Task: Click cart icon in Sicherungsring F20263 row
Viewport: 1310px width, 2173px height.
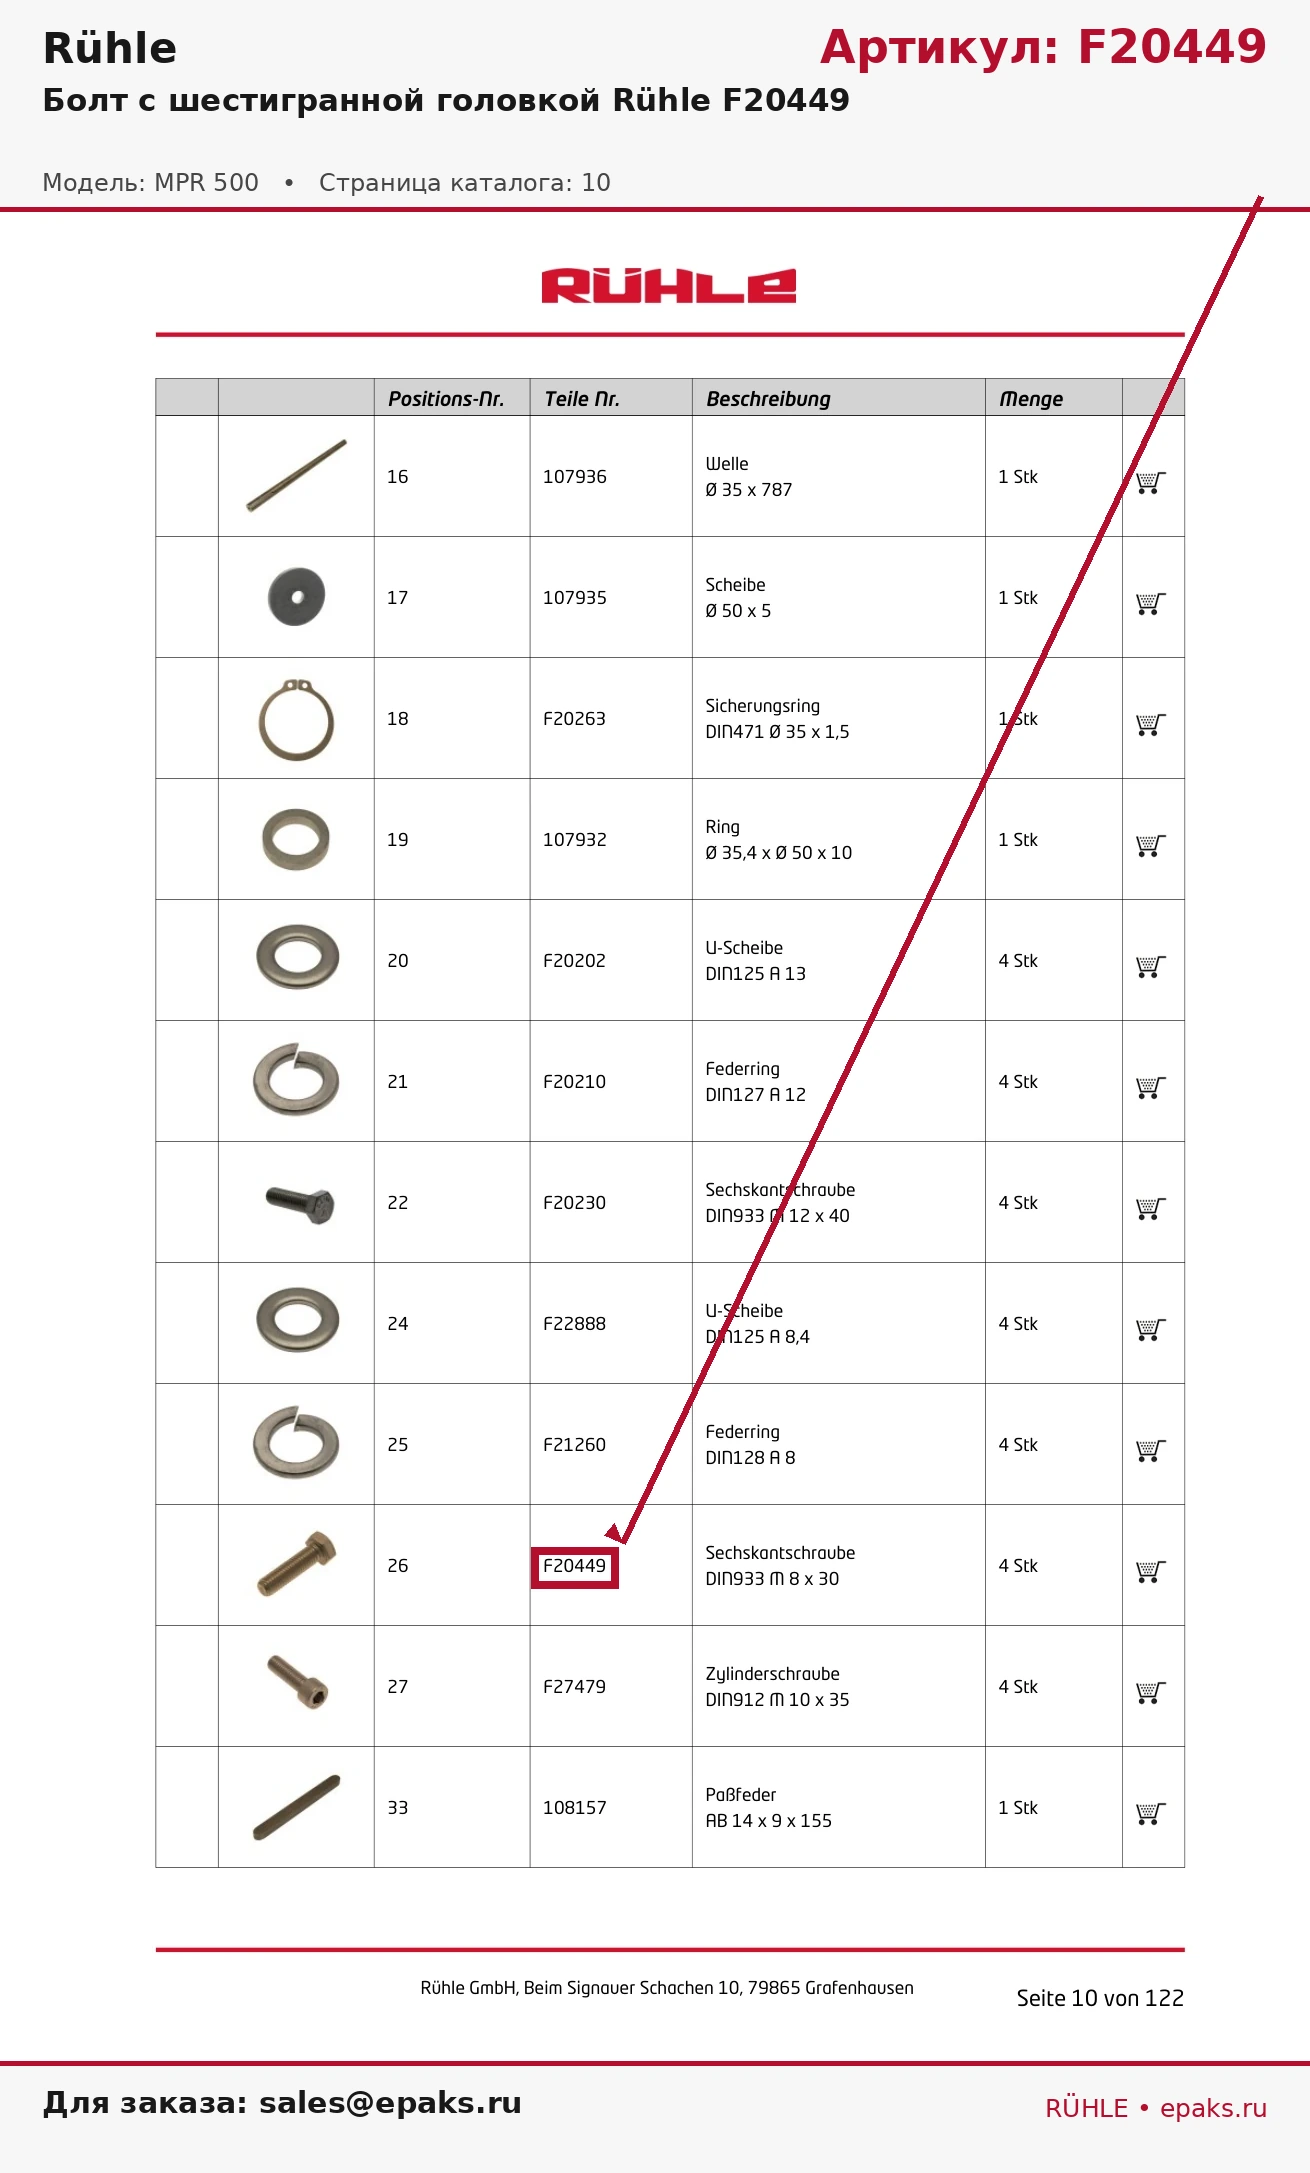Action: click(x=1151, y=724)
